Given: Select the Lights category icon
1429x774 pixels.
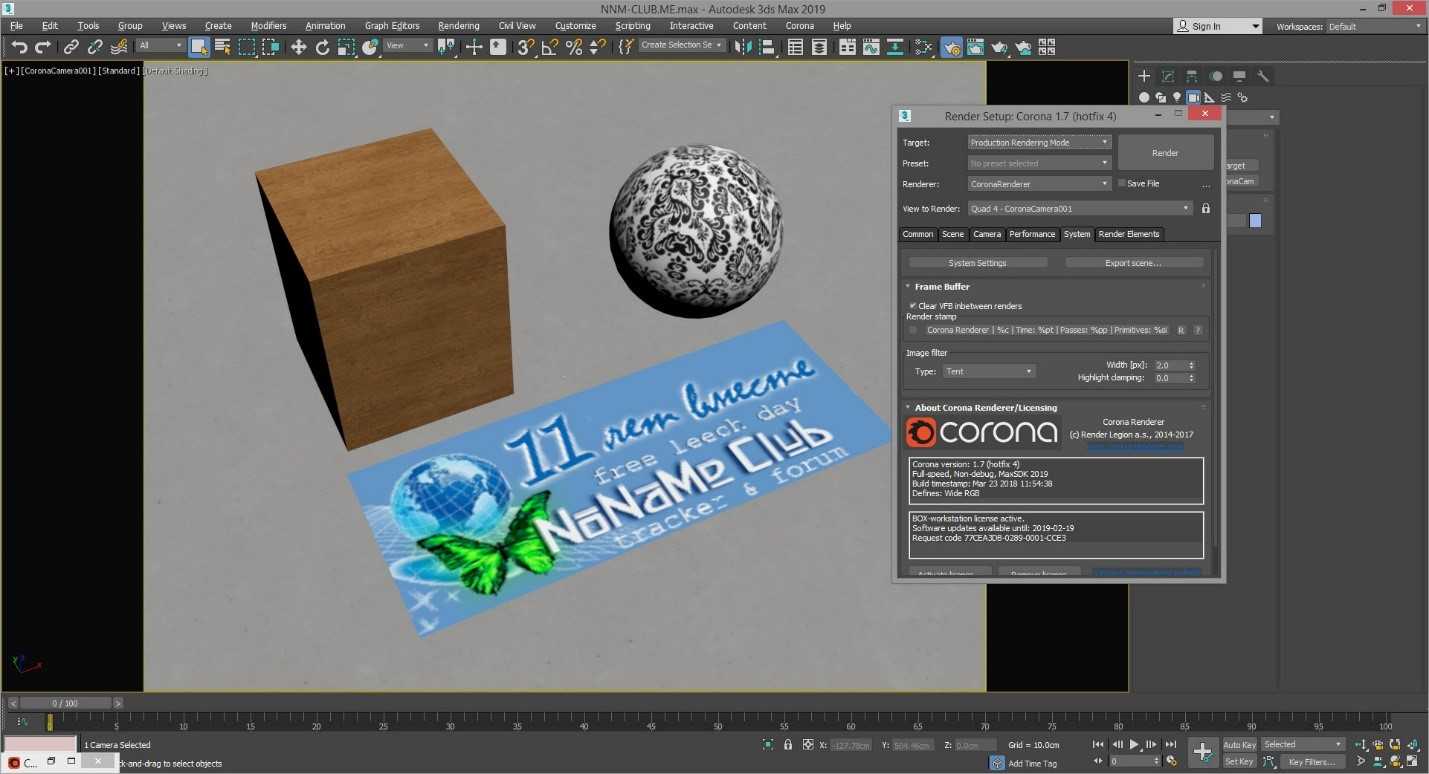Looking at the screenshot, I should (1177, 97).
